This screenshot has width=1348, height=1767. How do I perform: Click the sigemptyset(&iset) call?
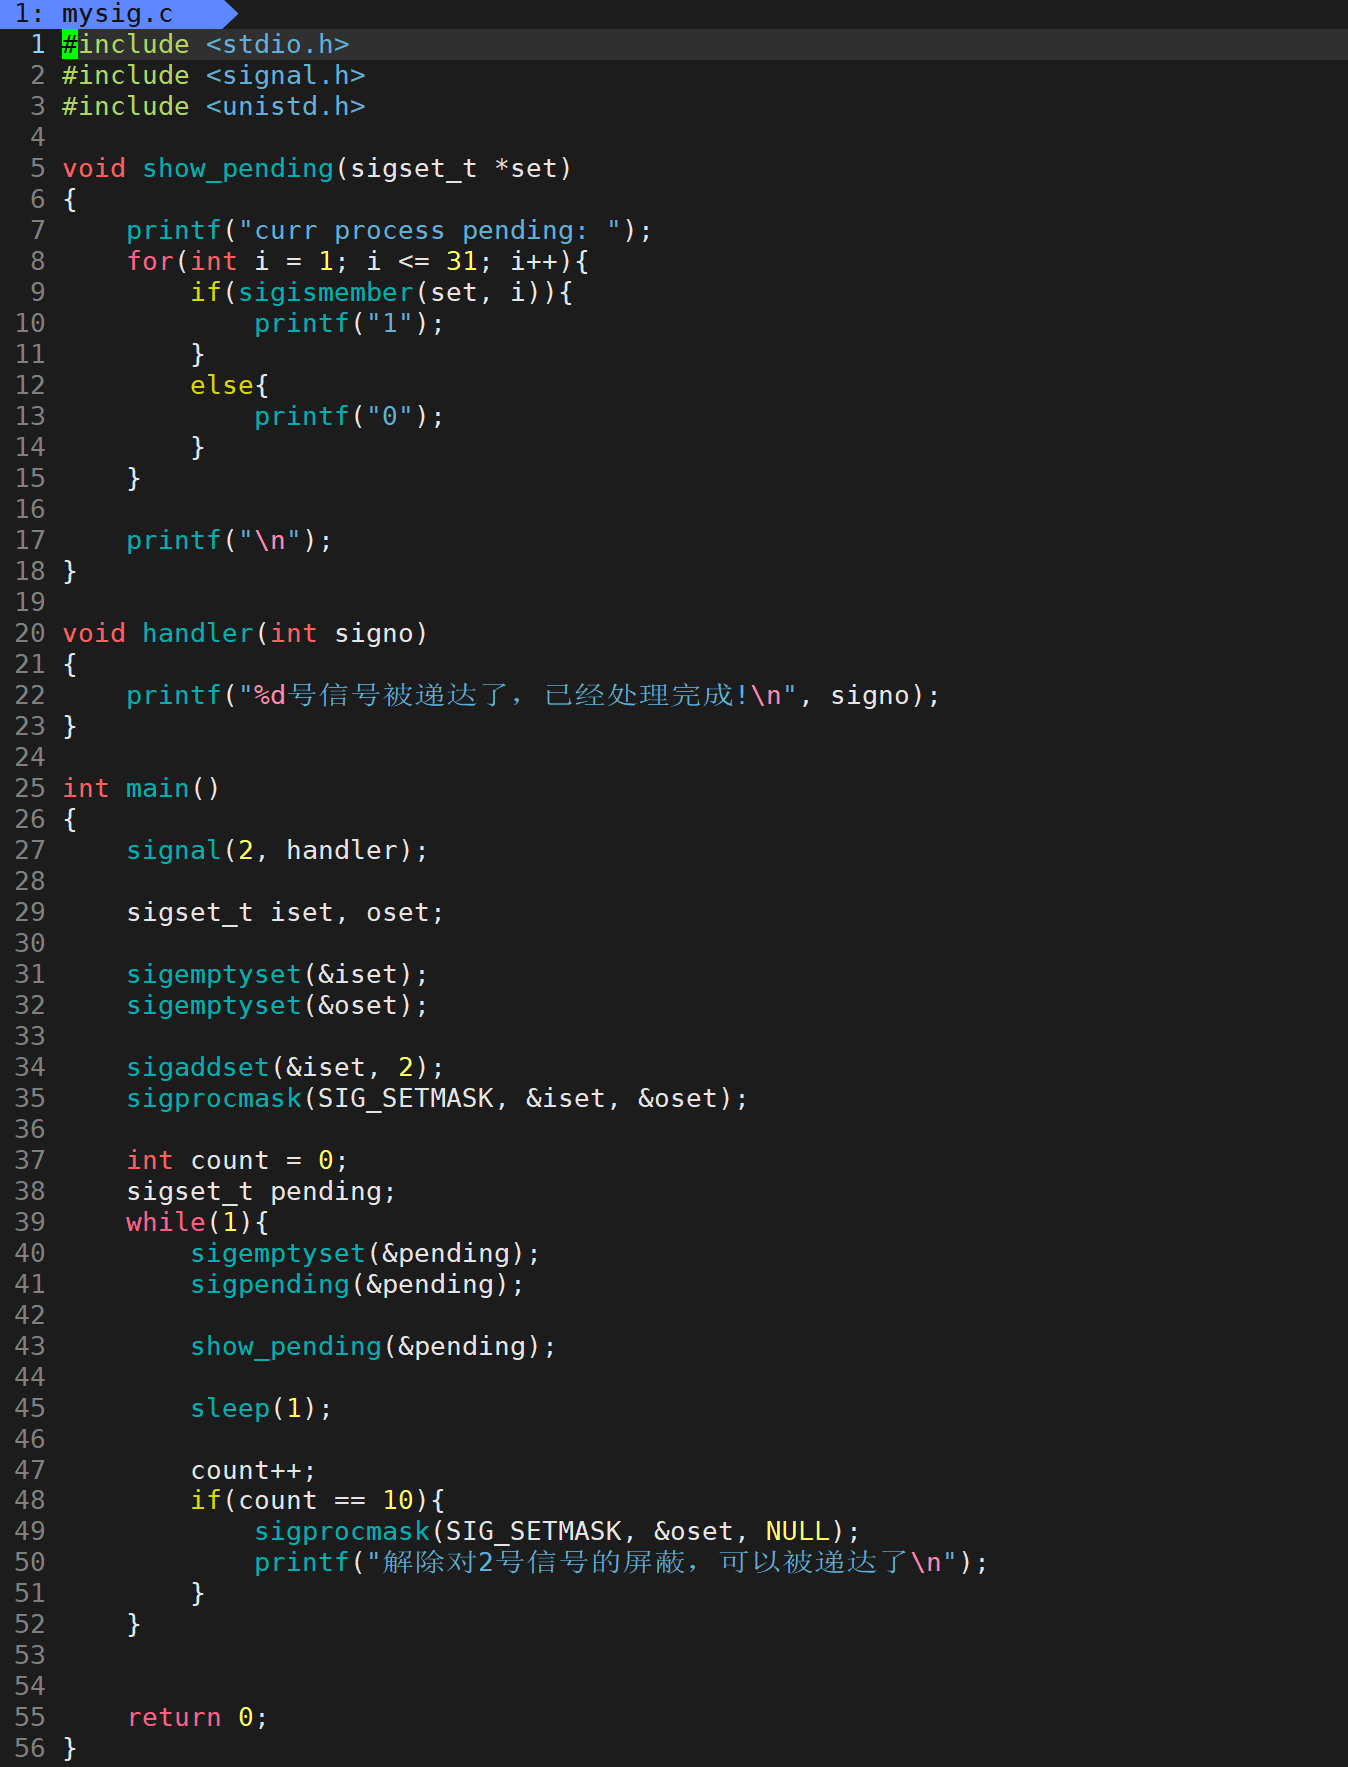pos(277,974)
